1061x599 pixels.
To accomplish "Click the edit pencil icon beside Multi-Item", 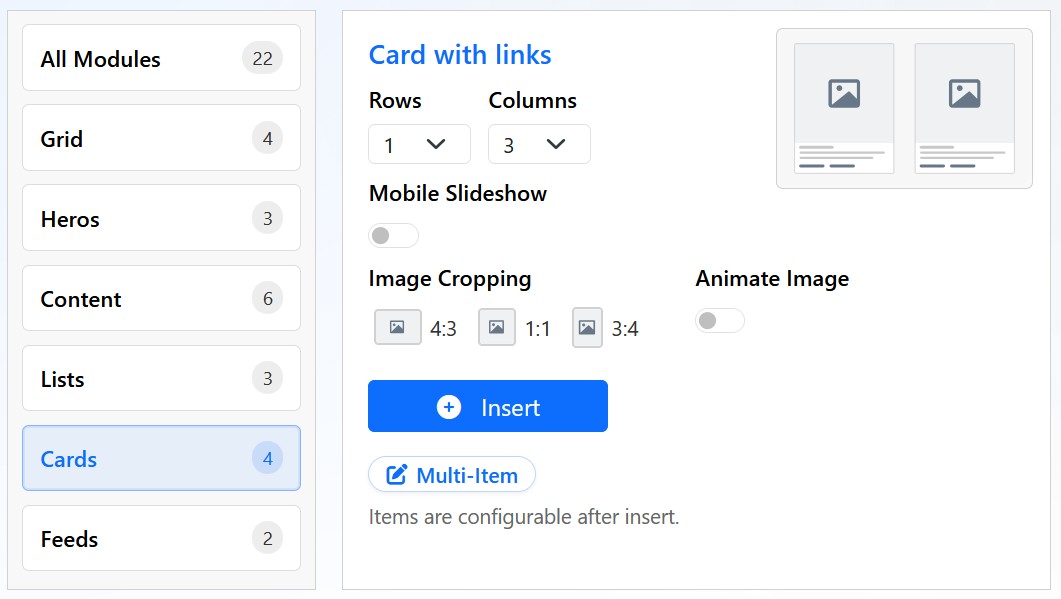I will 397,475.
